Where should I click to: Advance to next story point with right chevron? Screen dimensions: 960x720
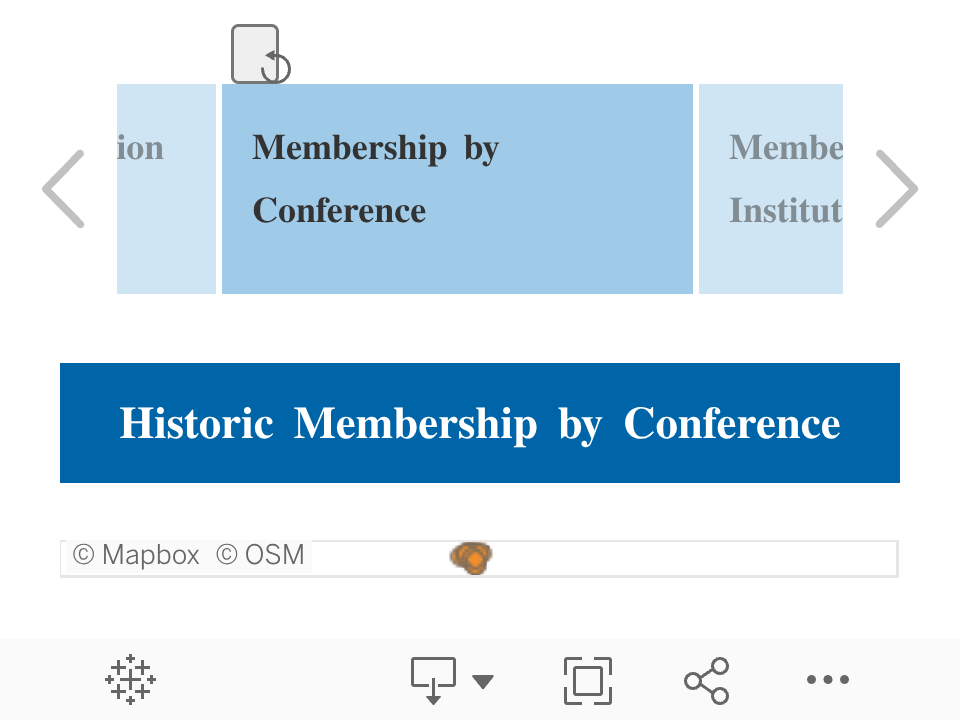point(896,189)
